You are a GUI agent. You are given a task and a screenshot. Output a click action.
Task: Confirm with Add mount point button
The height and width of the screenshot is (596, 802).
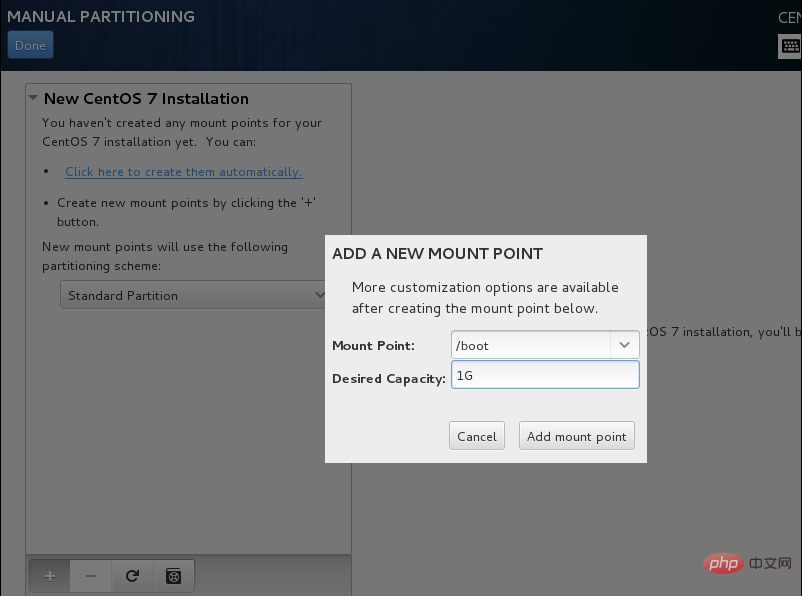coord(576,436)
